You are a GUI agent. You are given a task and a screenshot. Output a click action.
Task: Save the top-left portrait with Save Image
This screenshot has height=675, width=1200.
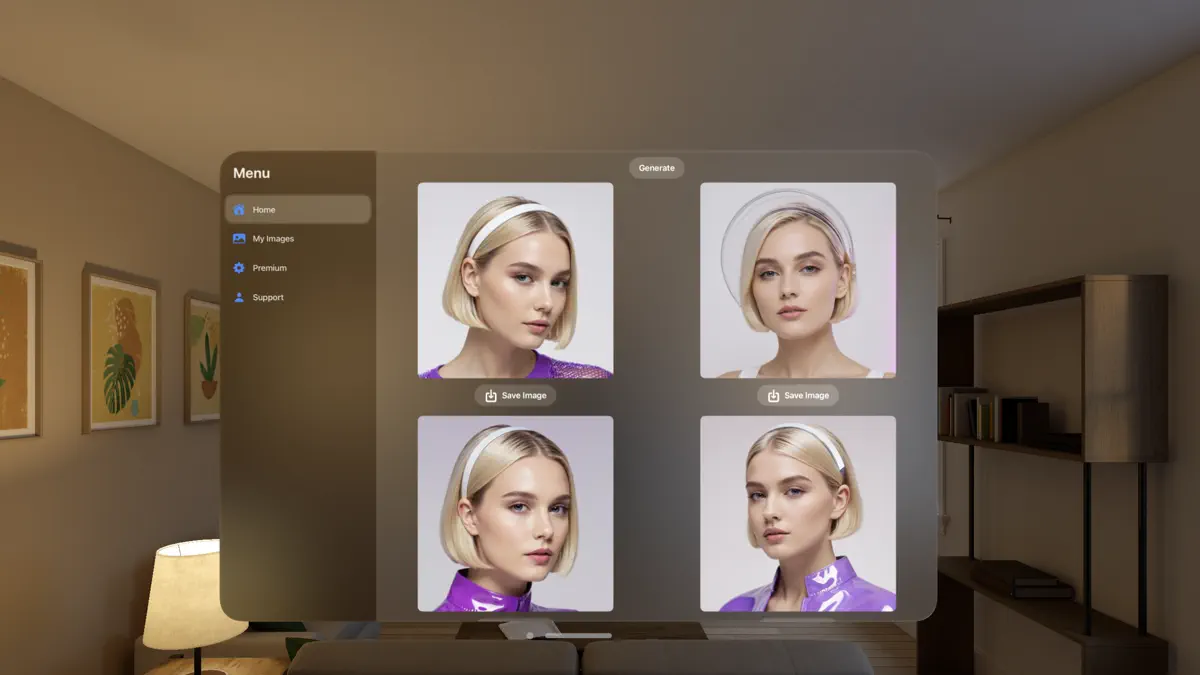pos(515,395)
